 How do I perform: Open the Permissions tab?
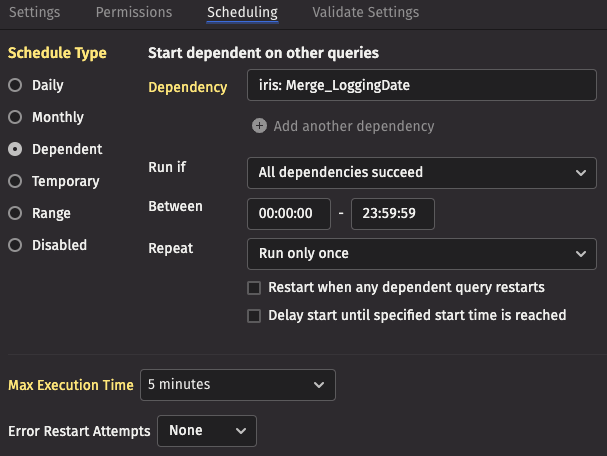click(134, 13)
